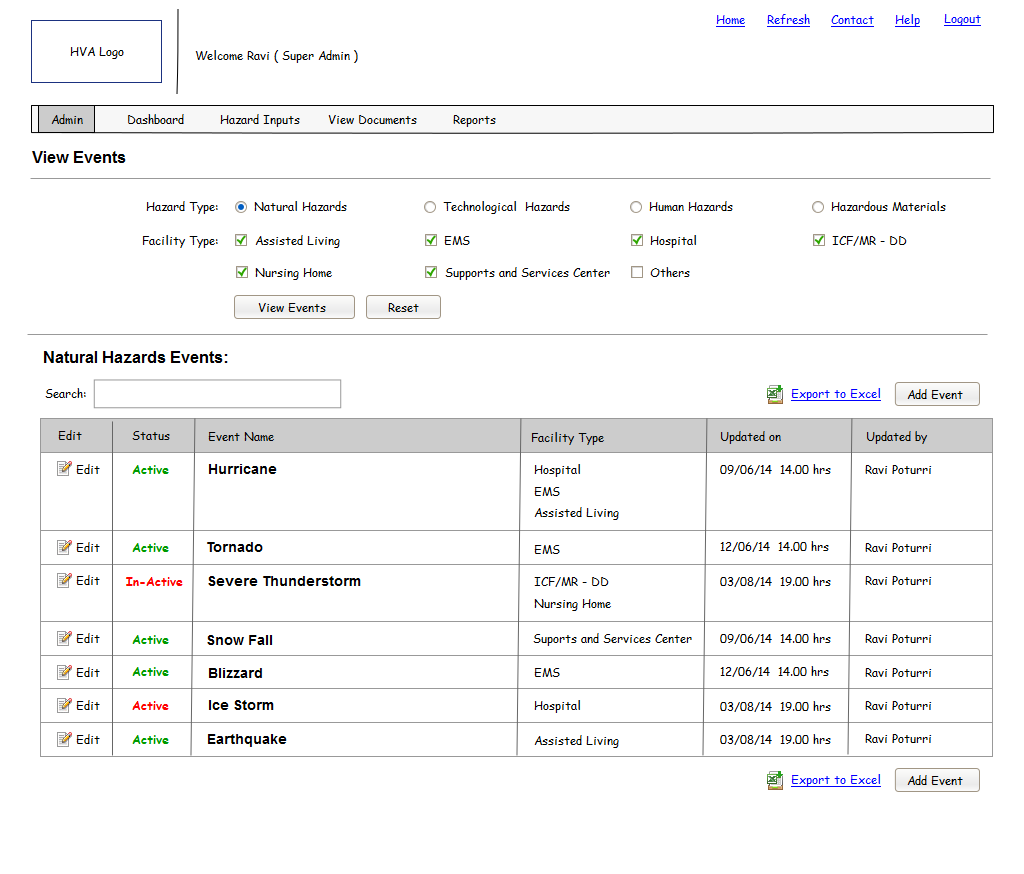Disable the ICF/MR - DD checkbox

click(x=818, y=240)
